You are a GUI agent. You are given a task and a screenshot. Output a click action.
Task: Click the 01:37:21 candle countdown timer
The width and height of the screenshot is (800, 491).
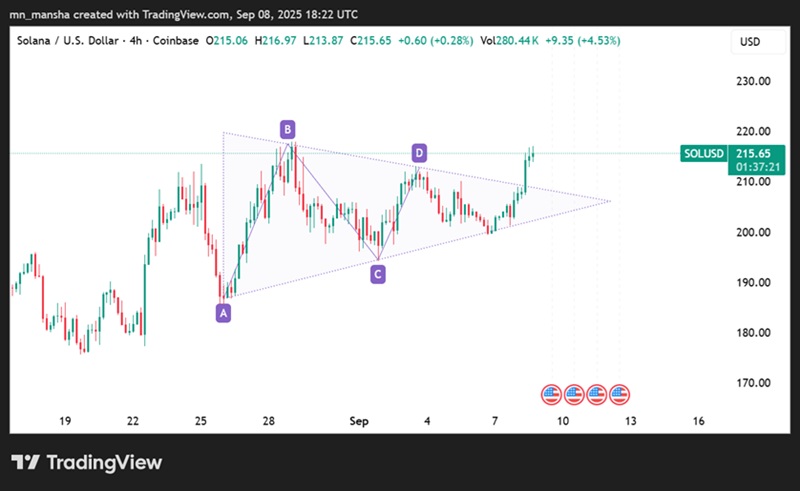[754, 167]
